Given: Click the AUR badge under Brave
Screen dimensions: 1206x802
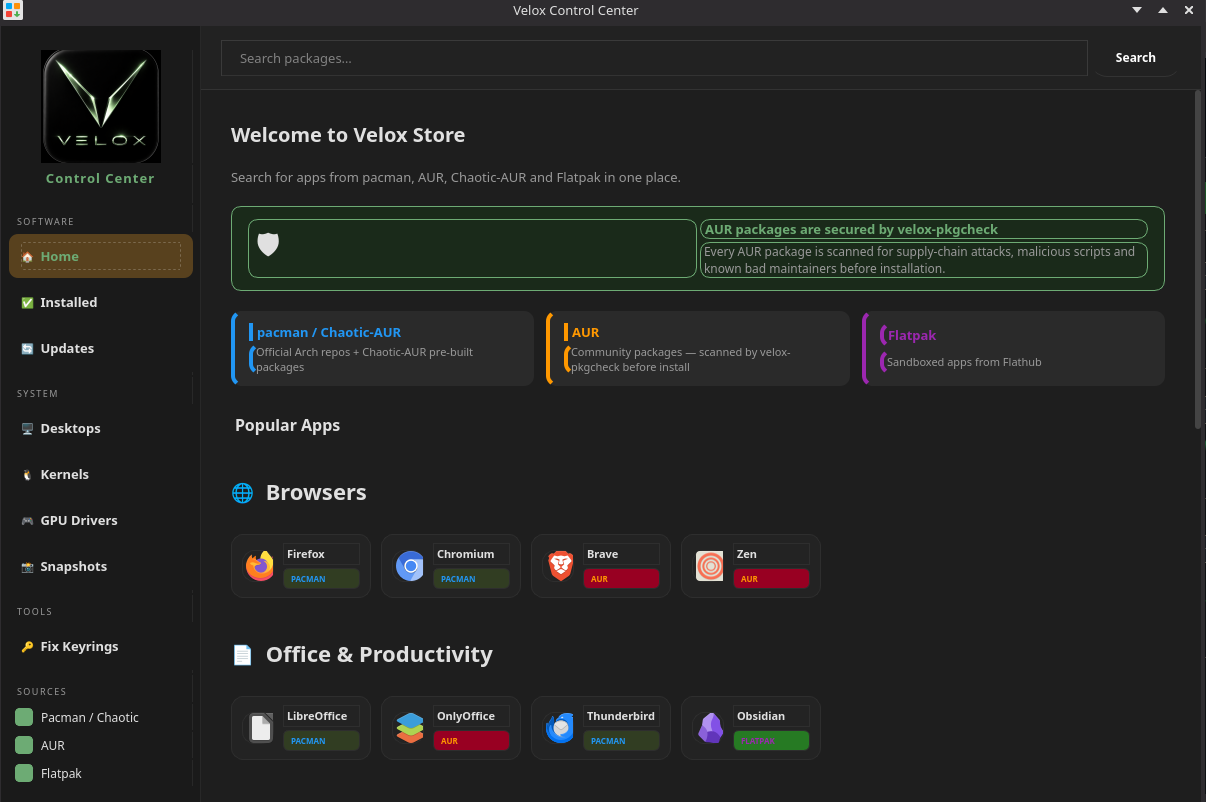Looking at the screenshot, I should [x=621, y=579].
